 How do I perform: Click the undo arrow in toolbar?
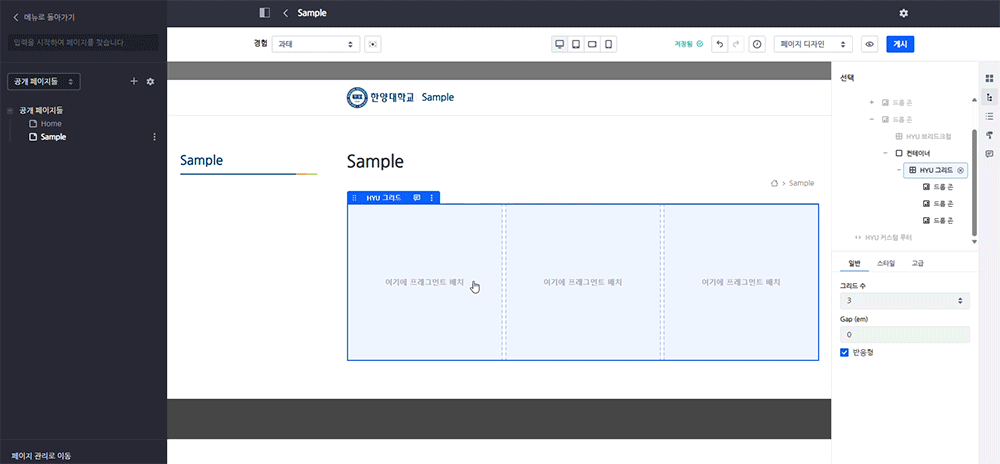[718, 44]
